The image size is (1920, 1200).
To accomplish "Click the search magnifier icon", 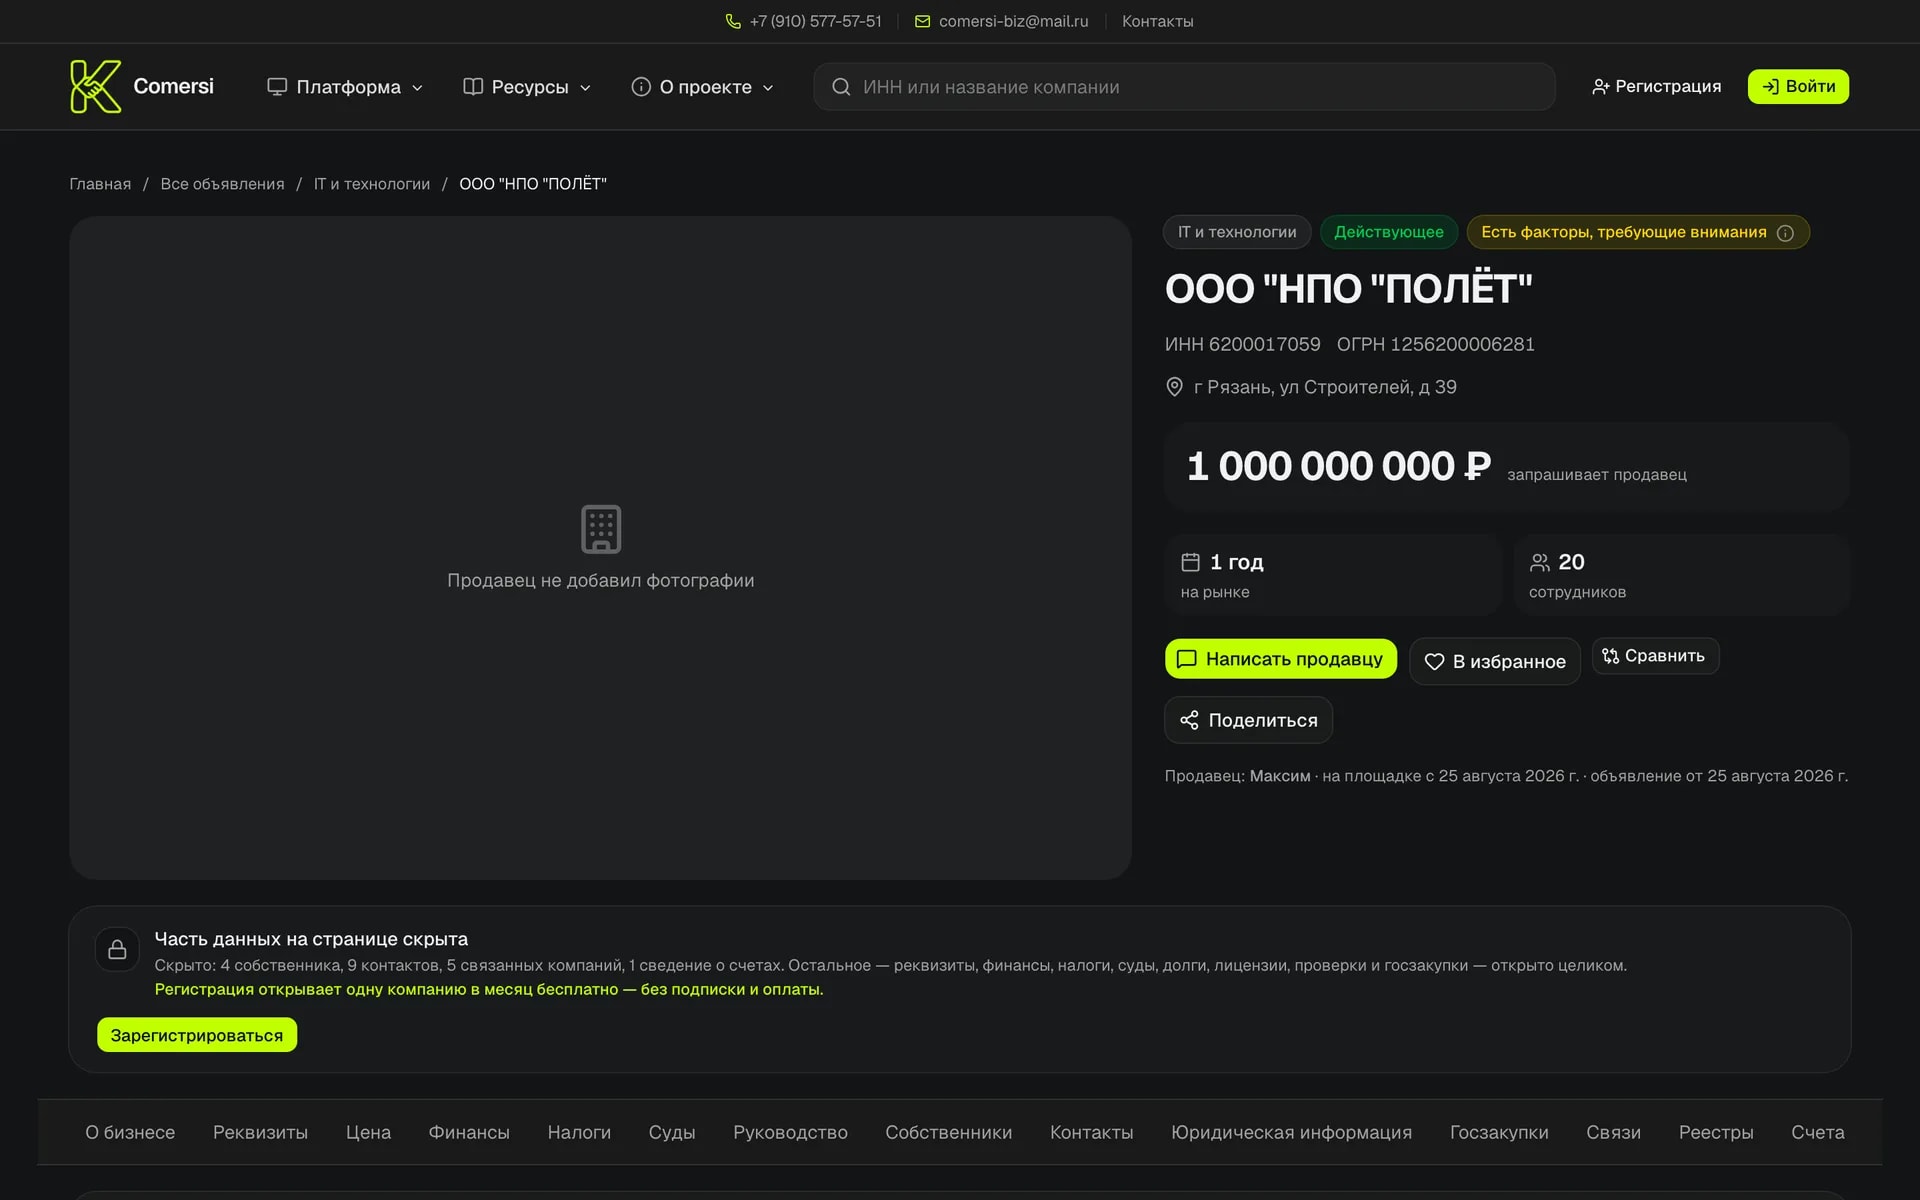I will [841, 87].
